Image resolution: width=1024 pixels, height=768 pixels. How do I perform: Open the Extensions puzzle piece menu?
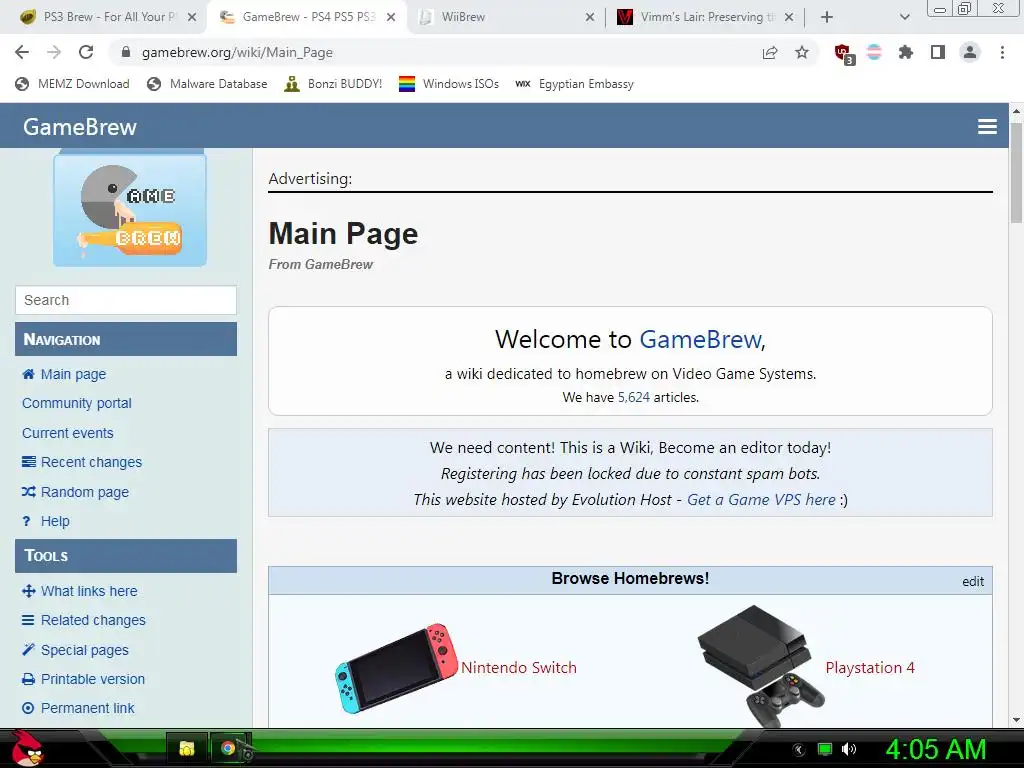[x=906, y=52]
